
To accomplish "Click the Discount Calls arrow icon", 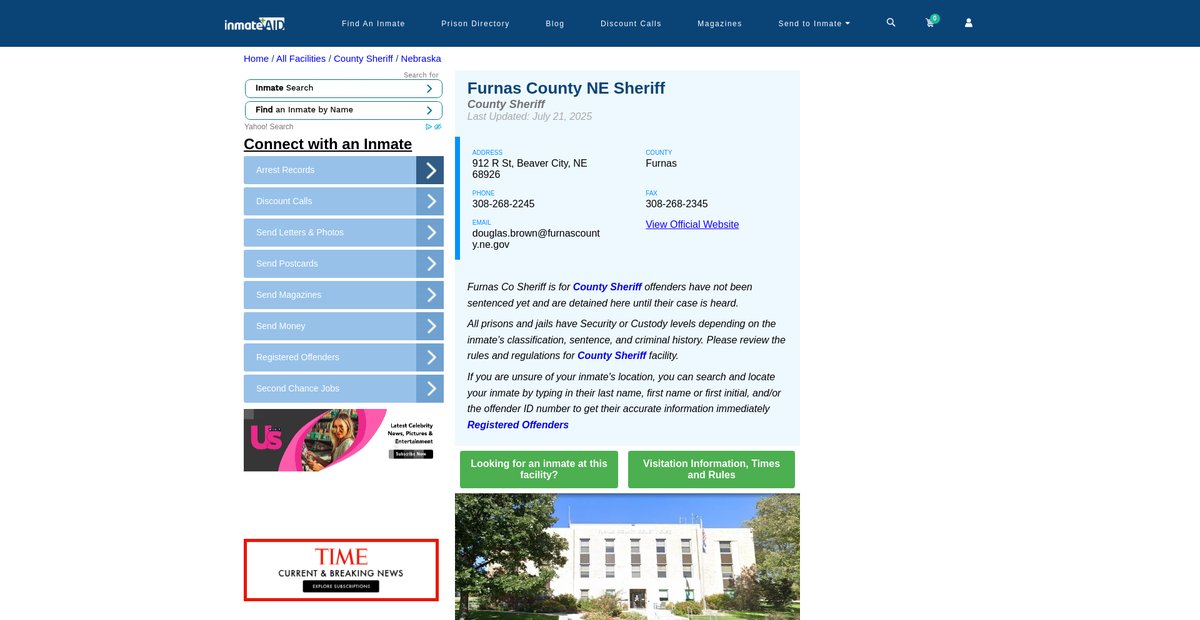I will (430, 201).
